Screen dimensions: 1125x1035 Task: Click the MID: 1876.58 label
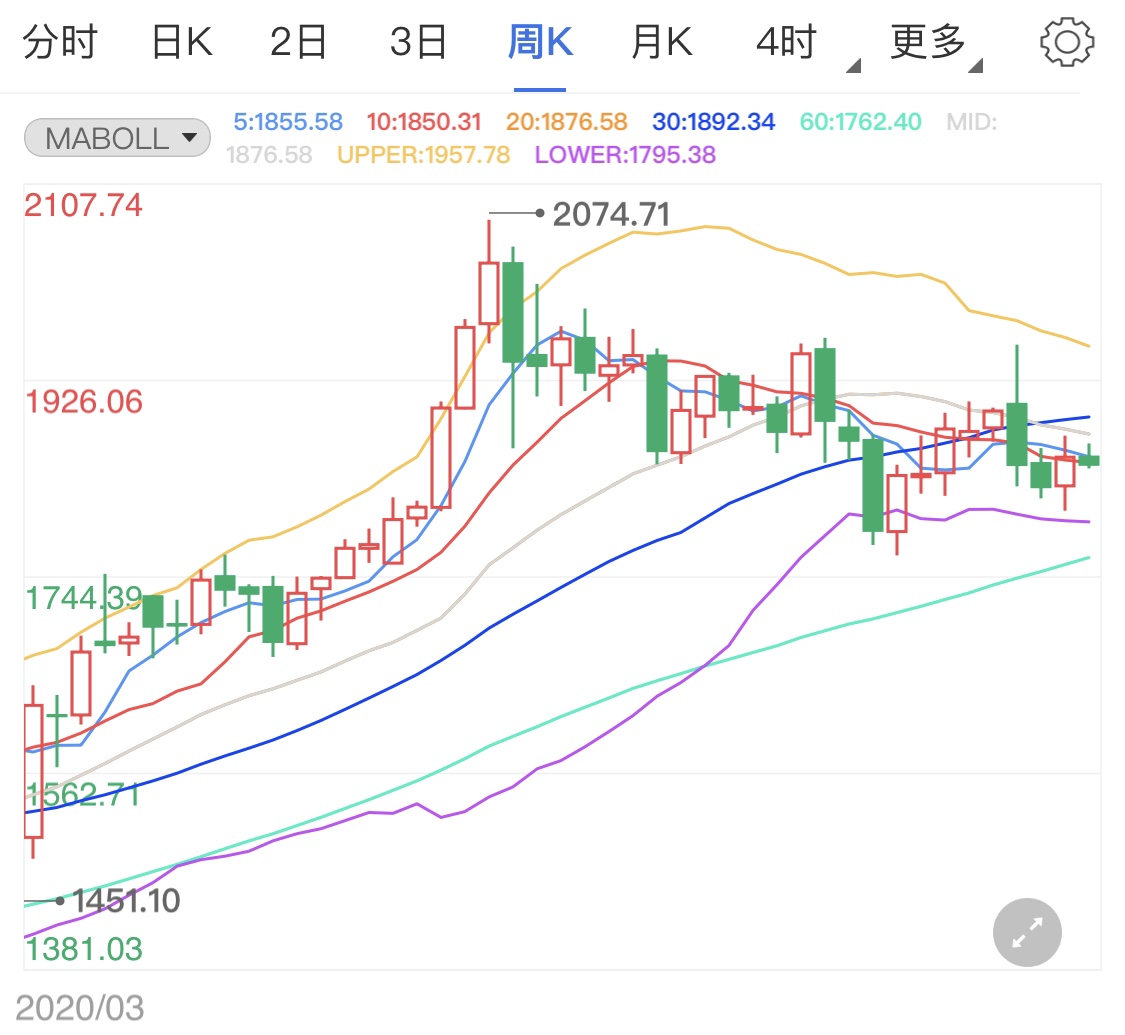point(611,138)
